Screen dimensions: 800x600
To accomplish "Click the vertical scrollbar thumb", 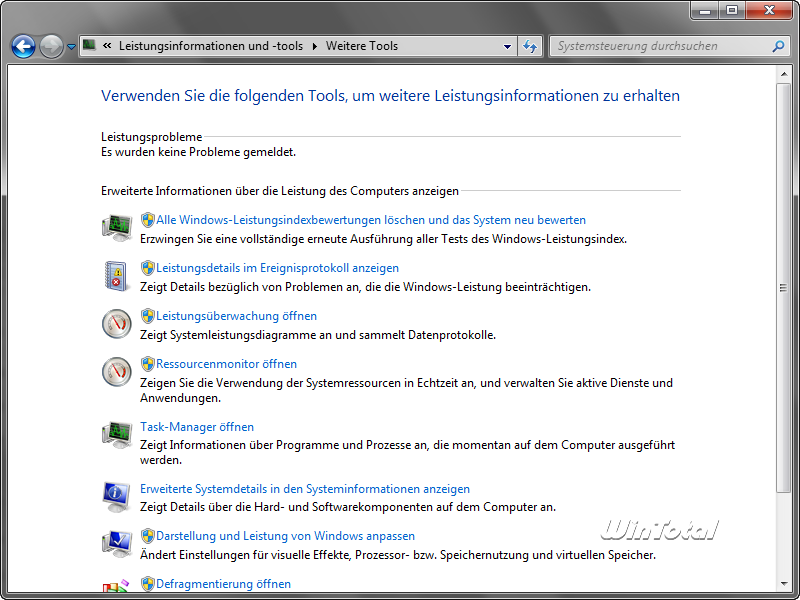I will click(783, 288).
